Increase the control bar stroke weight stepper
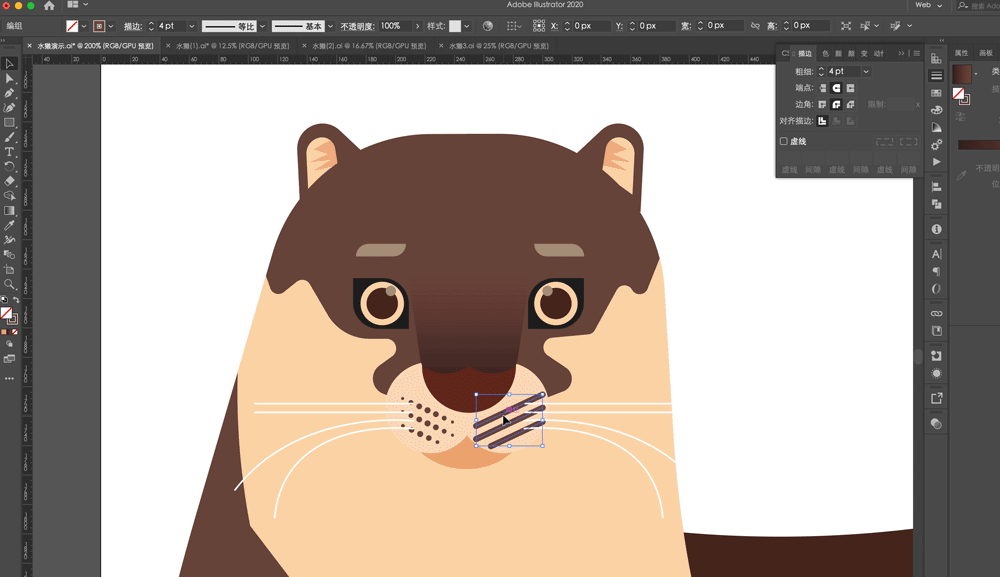Image resolution: width=1000 pixels, height=577 pixels. pos(152,23)
